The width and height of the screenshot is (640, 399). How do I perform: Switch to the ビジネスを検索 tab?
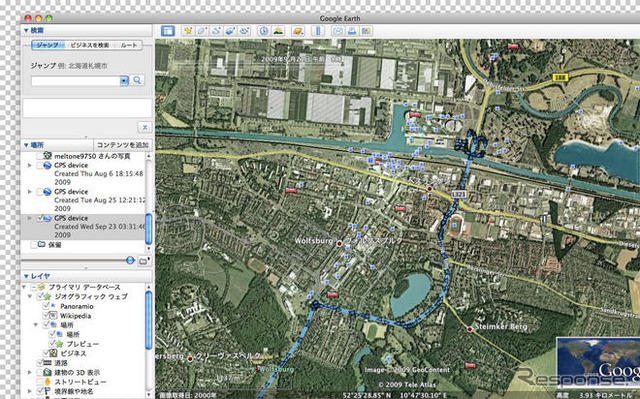(90, 45)
